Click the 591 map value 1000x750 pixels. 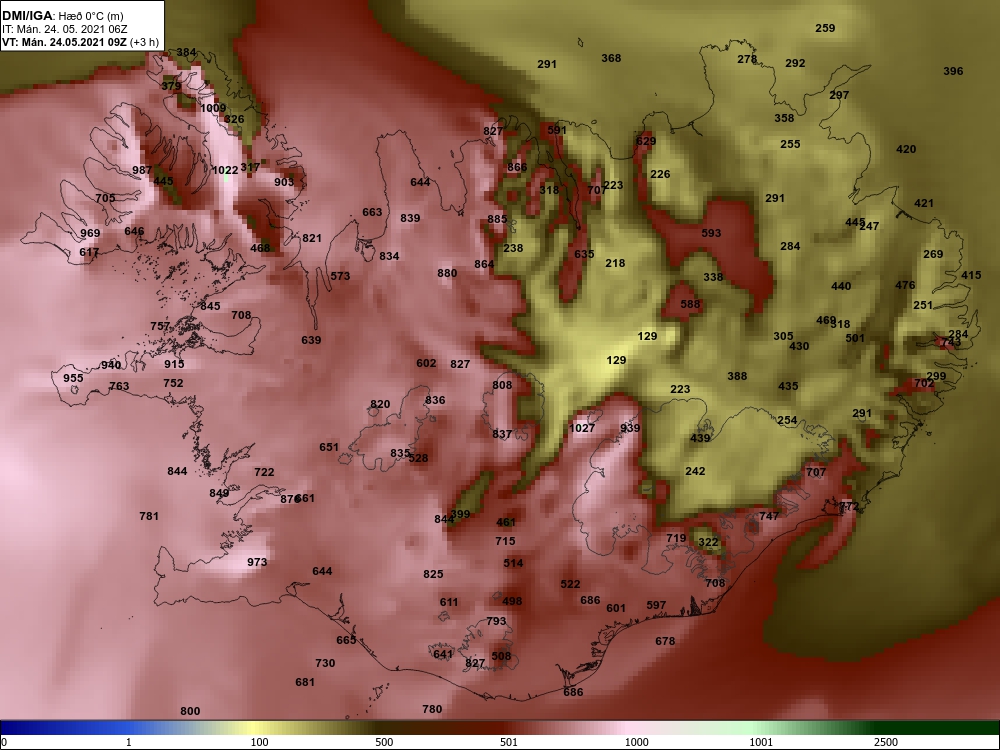click(x=557, y=129)
